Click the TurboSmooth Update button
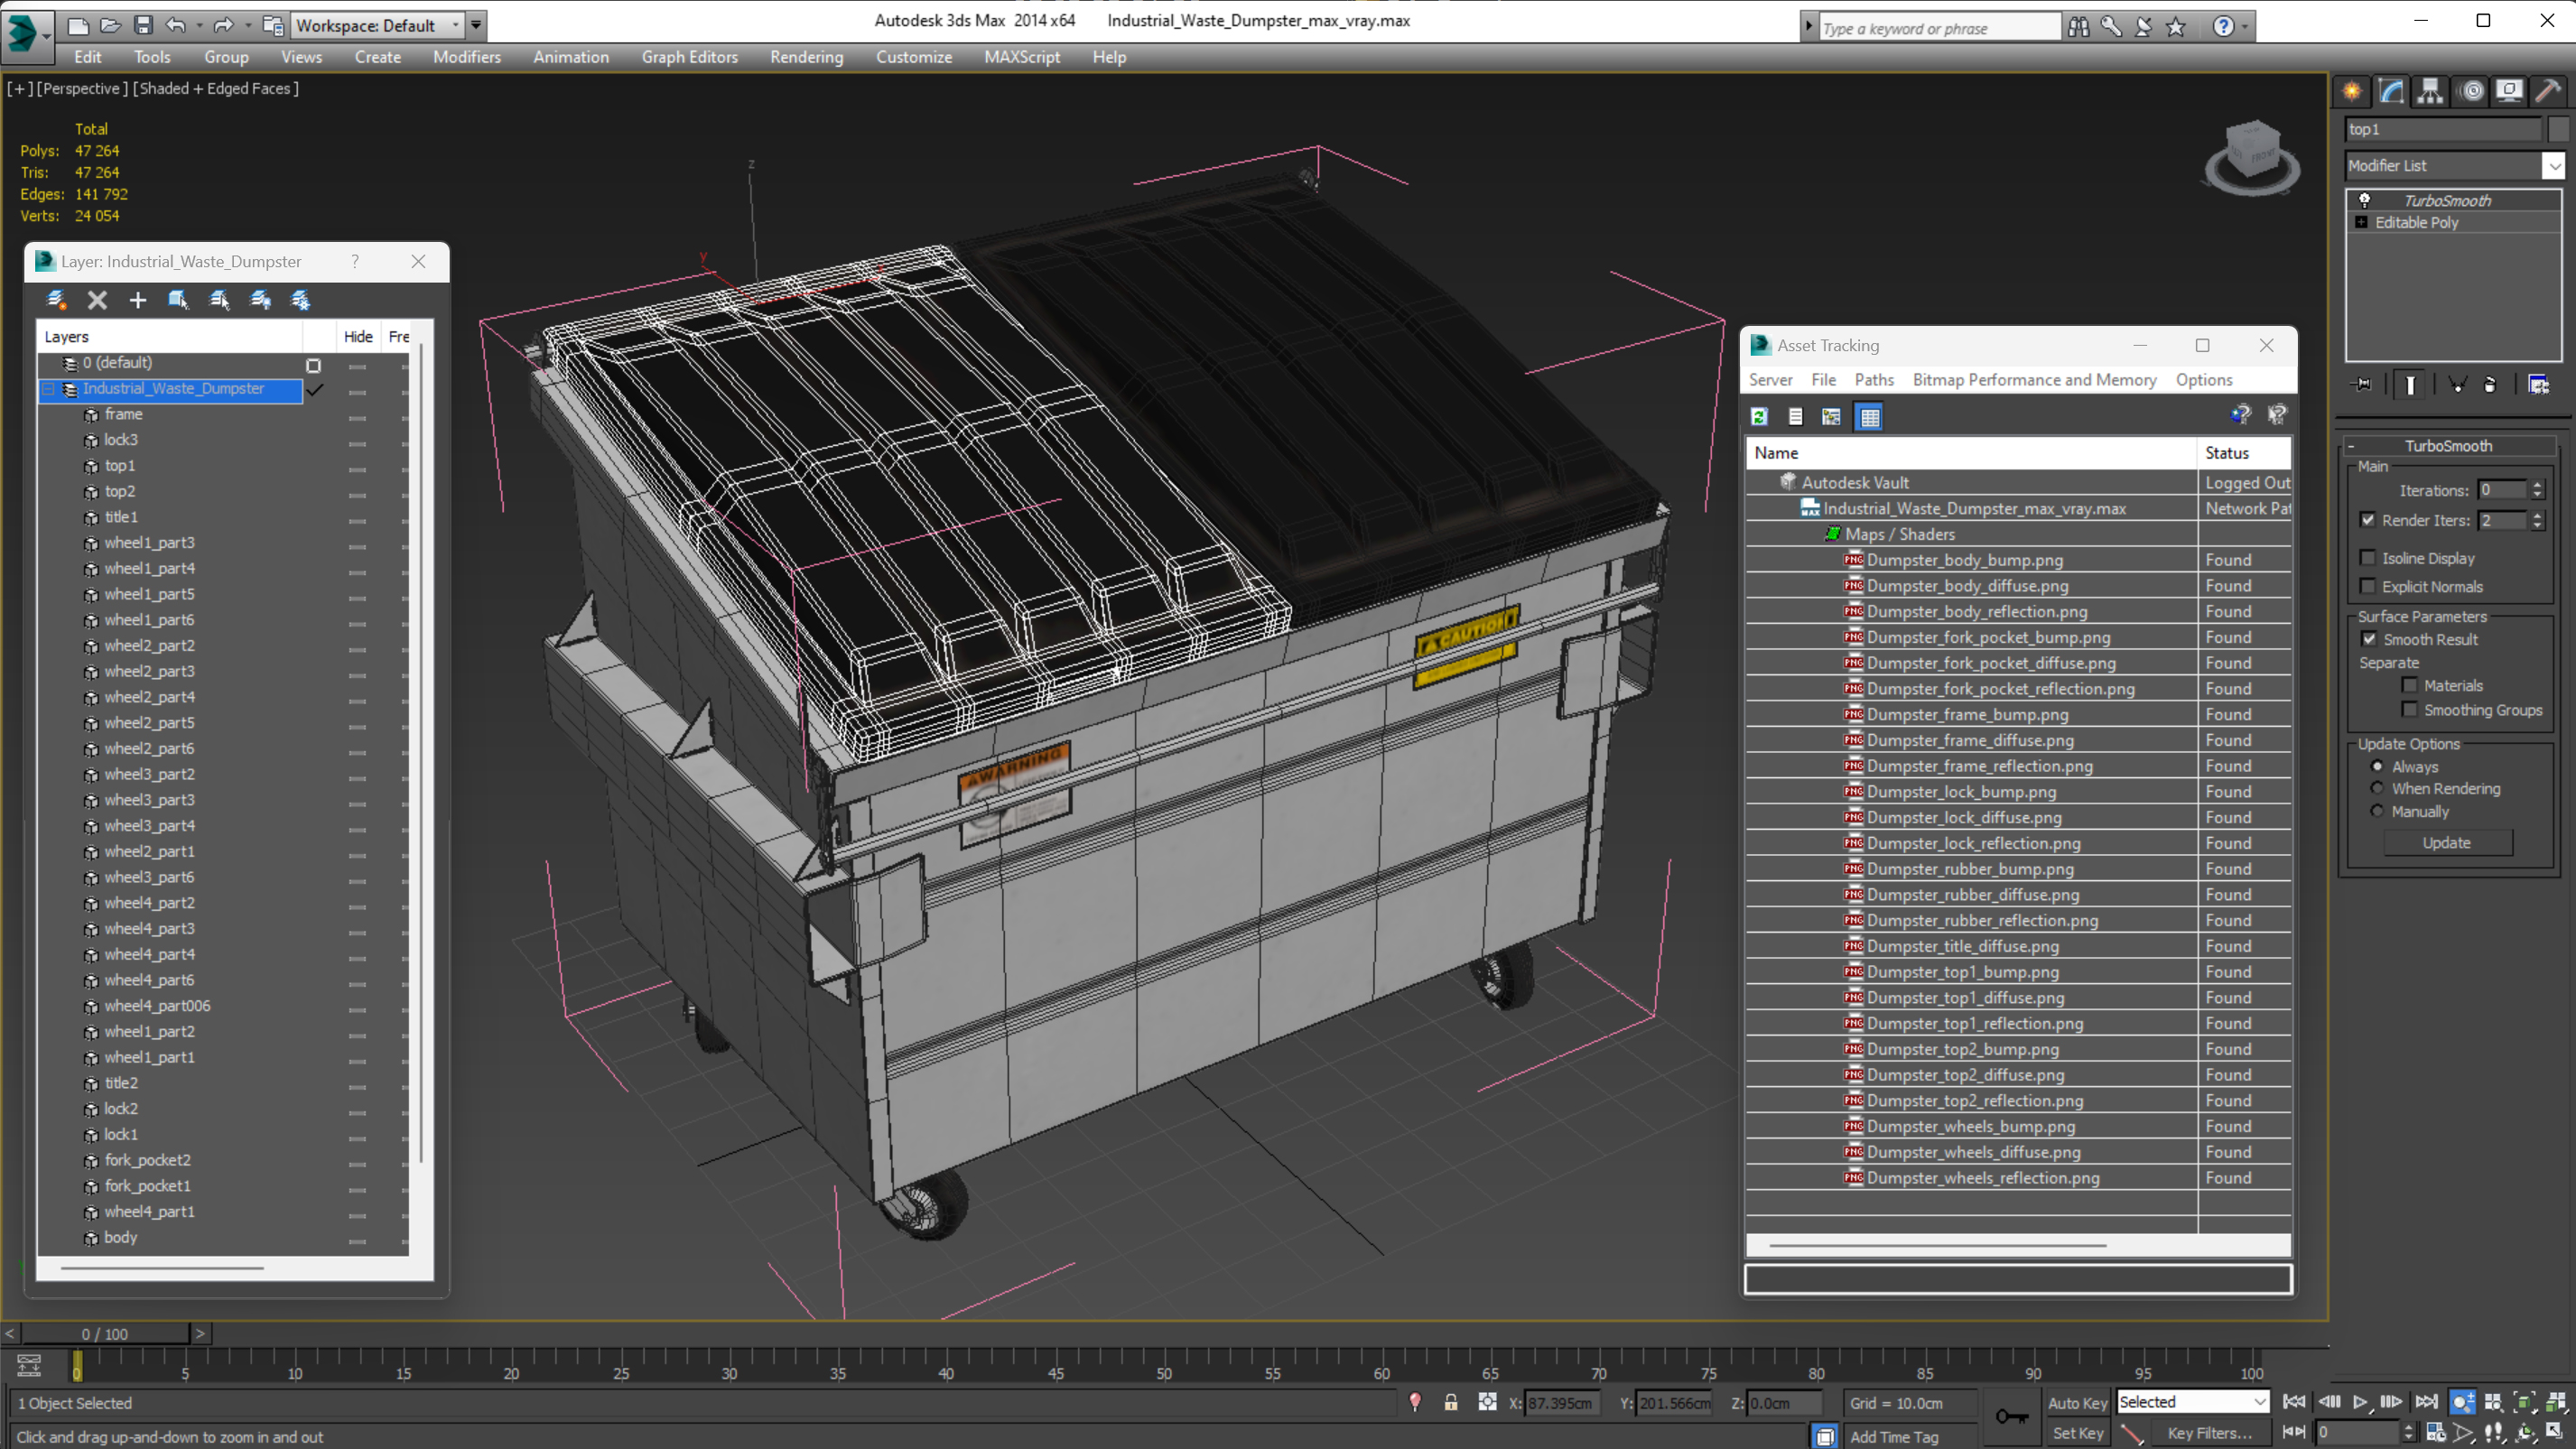Image resolution: width=2576 pixels, height=1449 pixels. (x=2447, y=842)
